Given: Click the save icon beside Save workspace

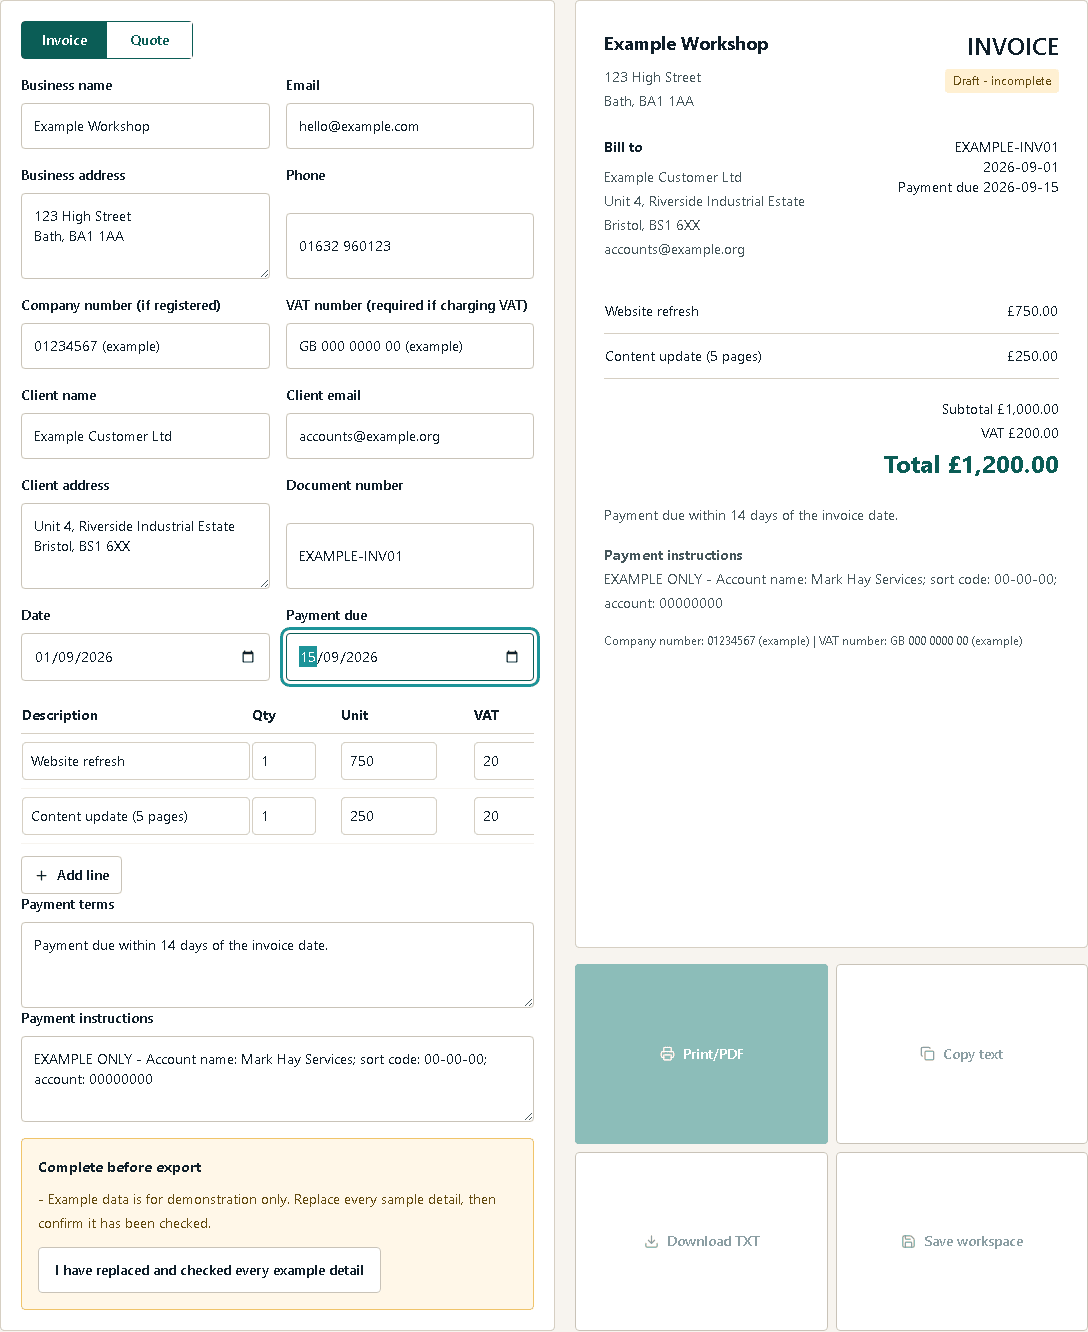Looking at the screenshot, I should click(x=908, y=1241).
